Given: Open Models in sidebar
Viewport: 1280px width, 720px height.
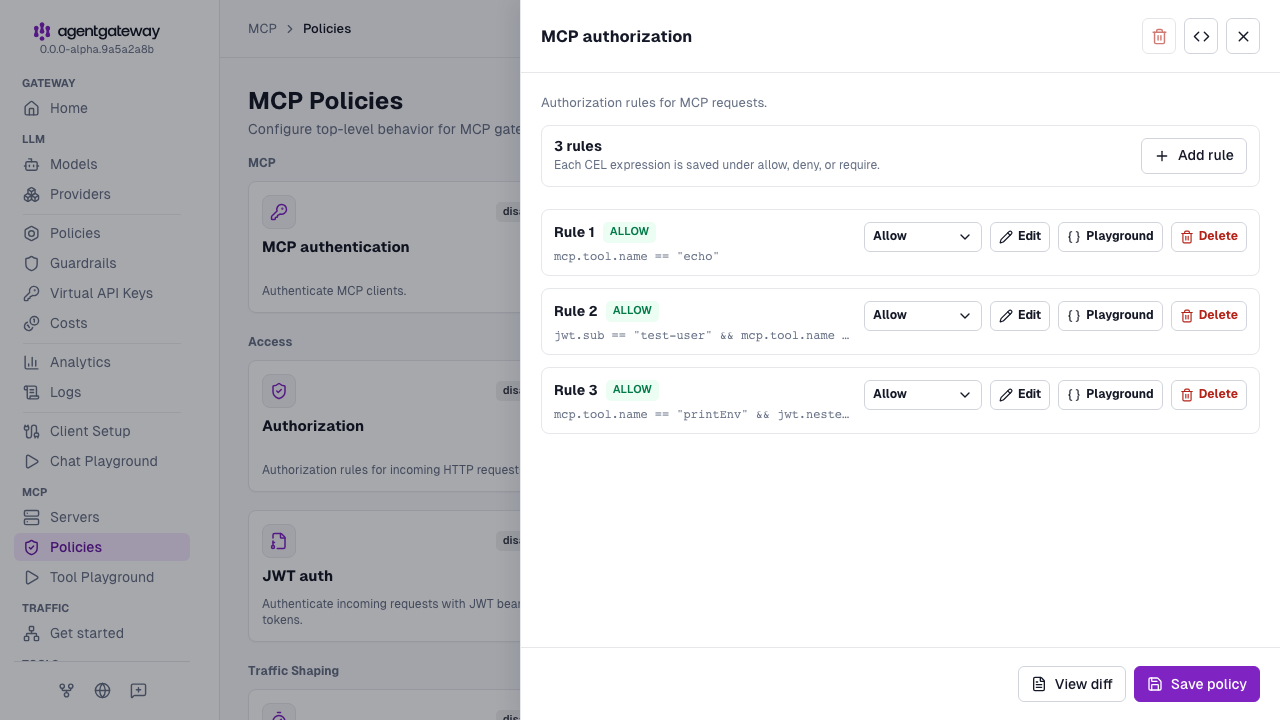Looking at the screenshot, I should [x=102, y=164].
